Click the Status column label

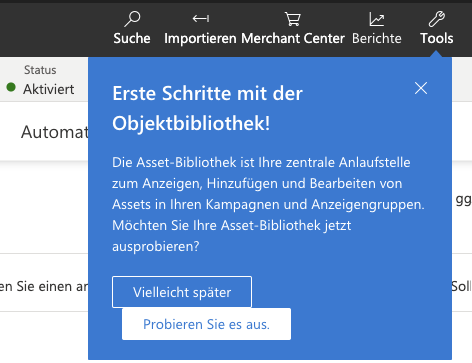[40, 70]
